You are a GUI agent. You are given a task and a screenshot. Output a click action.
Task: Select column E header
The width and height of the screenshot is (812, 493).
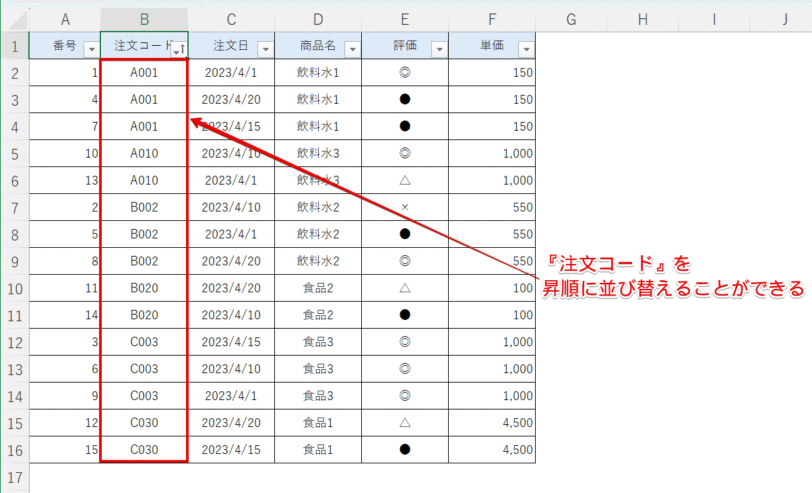(x=405, y=20)
